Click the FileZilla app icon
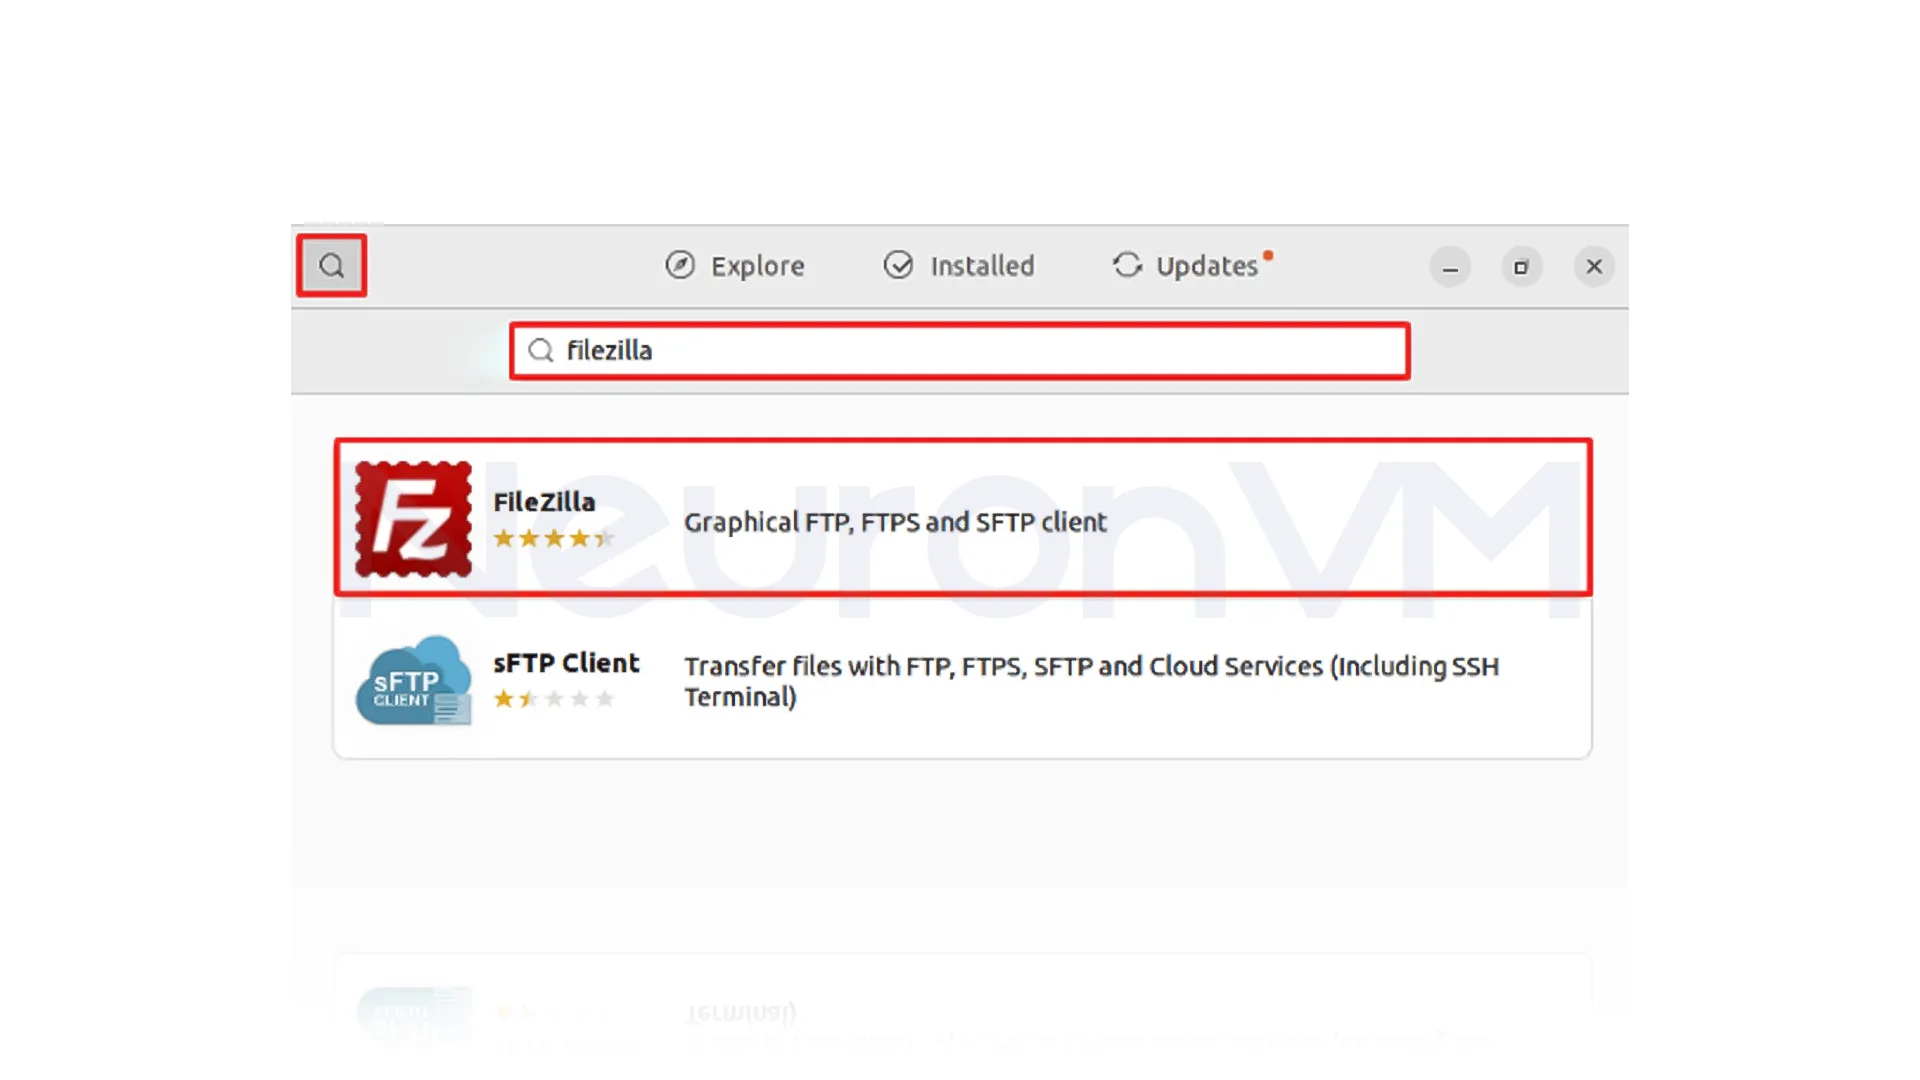The width and height of the screenshot is (1920, 1080). pyautogui.click(x=413, y=519)
